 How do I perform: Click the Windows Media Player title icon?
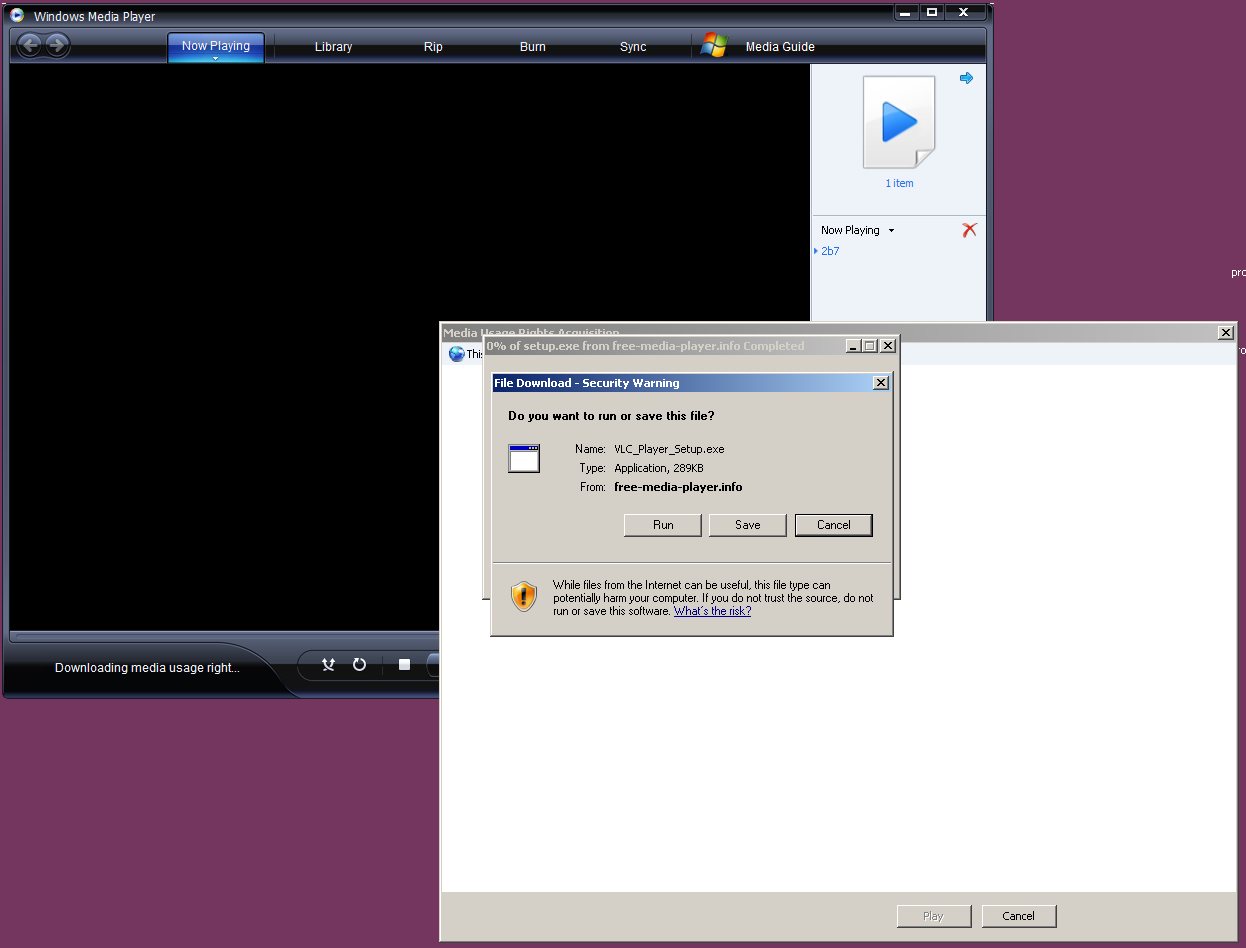pyautogui.click(x=17, y=15)
